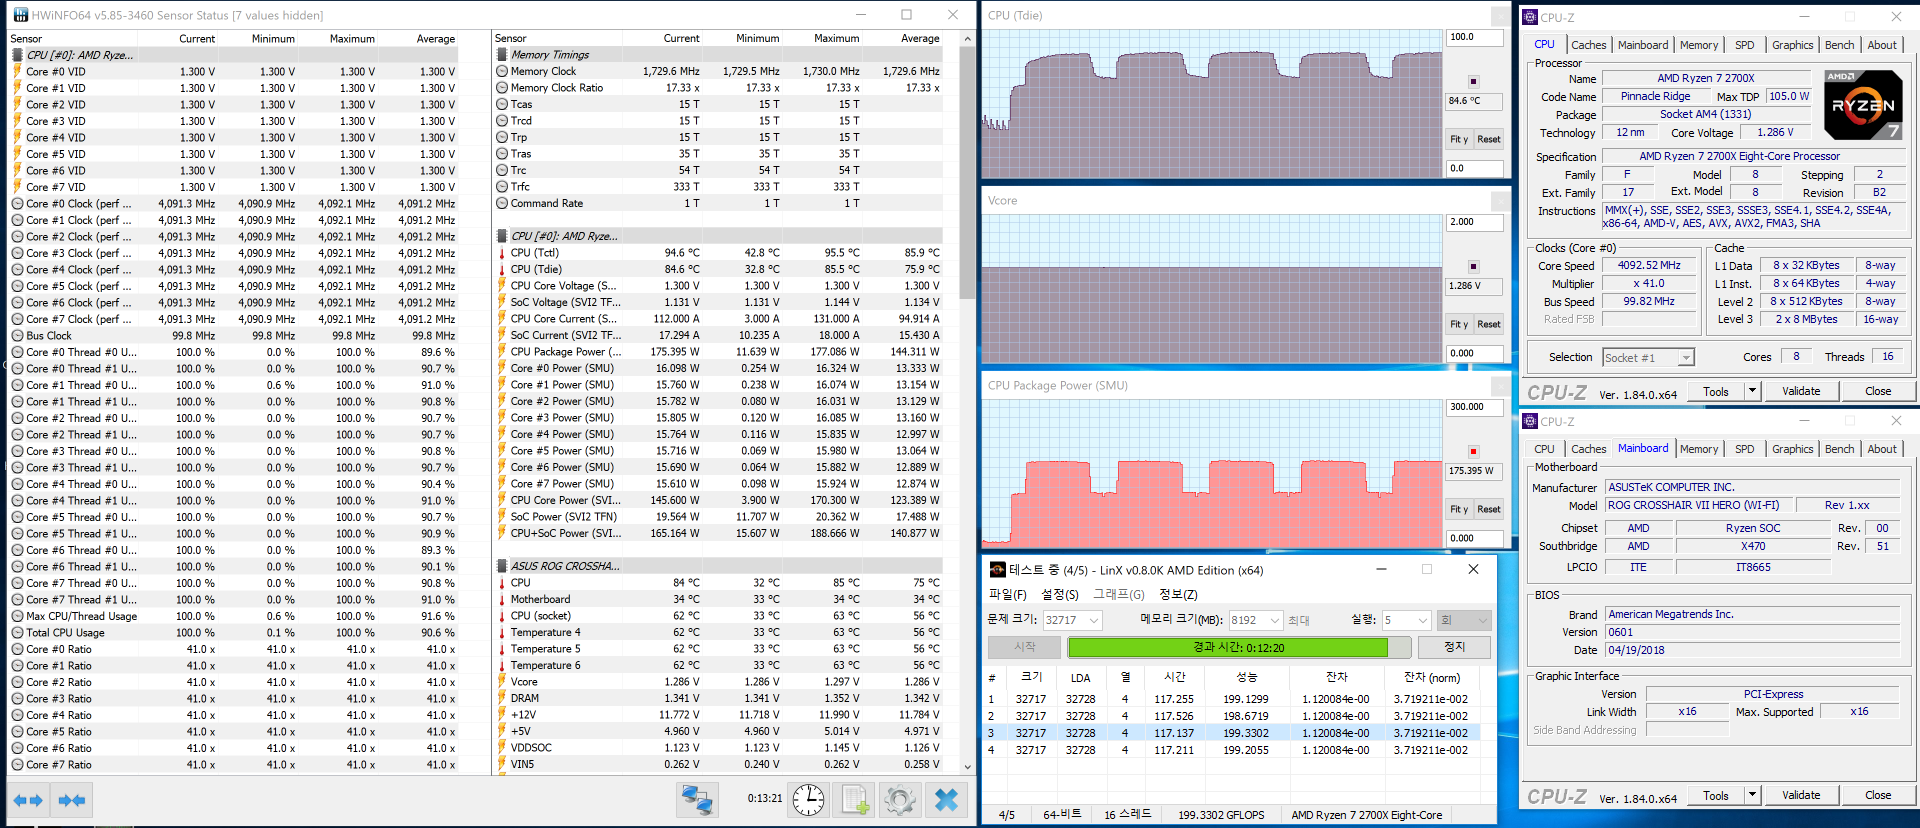1920x828 pixels.
Task: Open the 회 unit dropdown in LinX
Action: click(x=1464, y=621)
